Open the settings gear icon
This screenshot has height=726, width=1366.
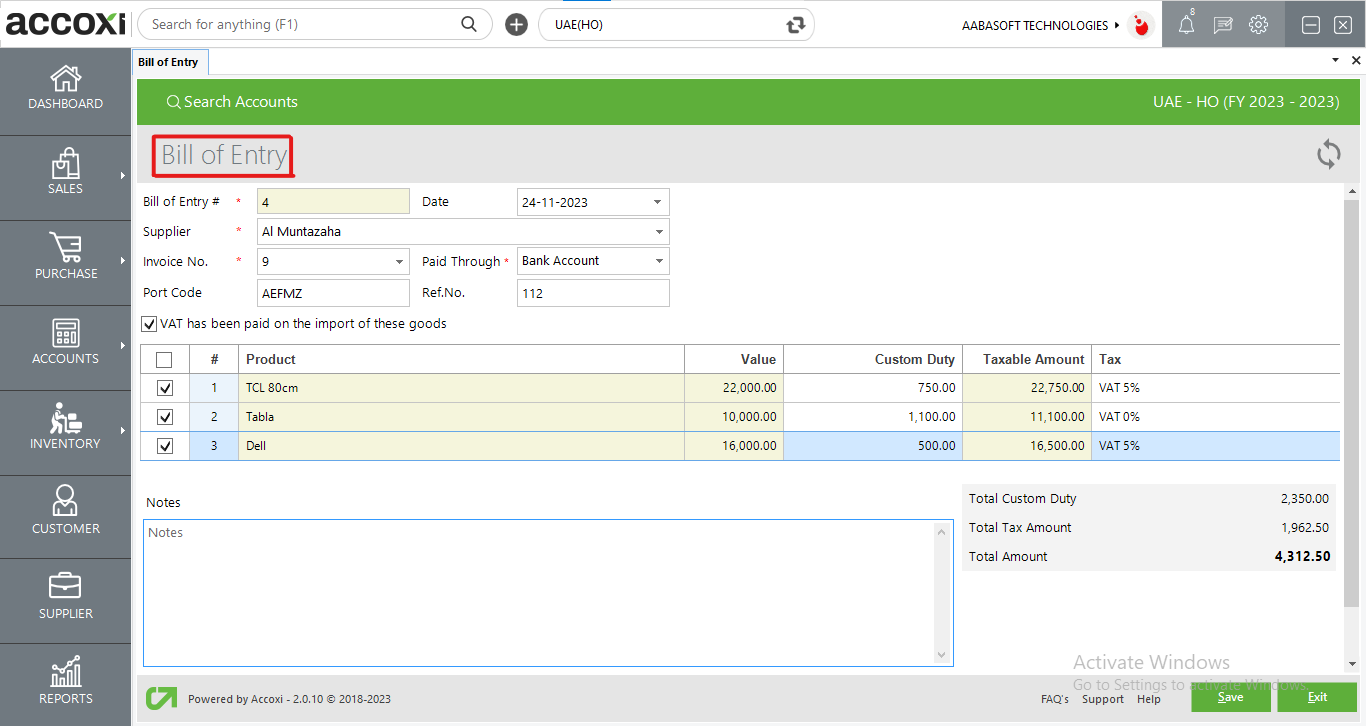(x=1258, y=26)
